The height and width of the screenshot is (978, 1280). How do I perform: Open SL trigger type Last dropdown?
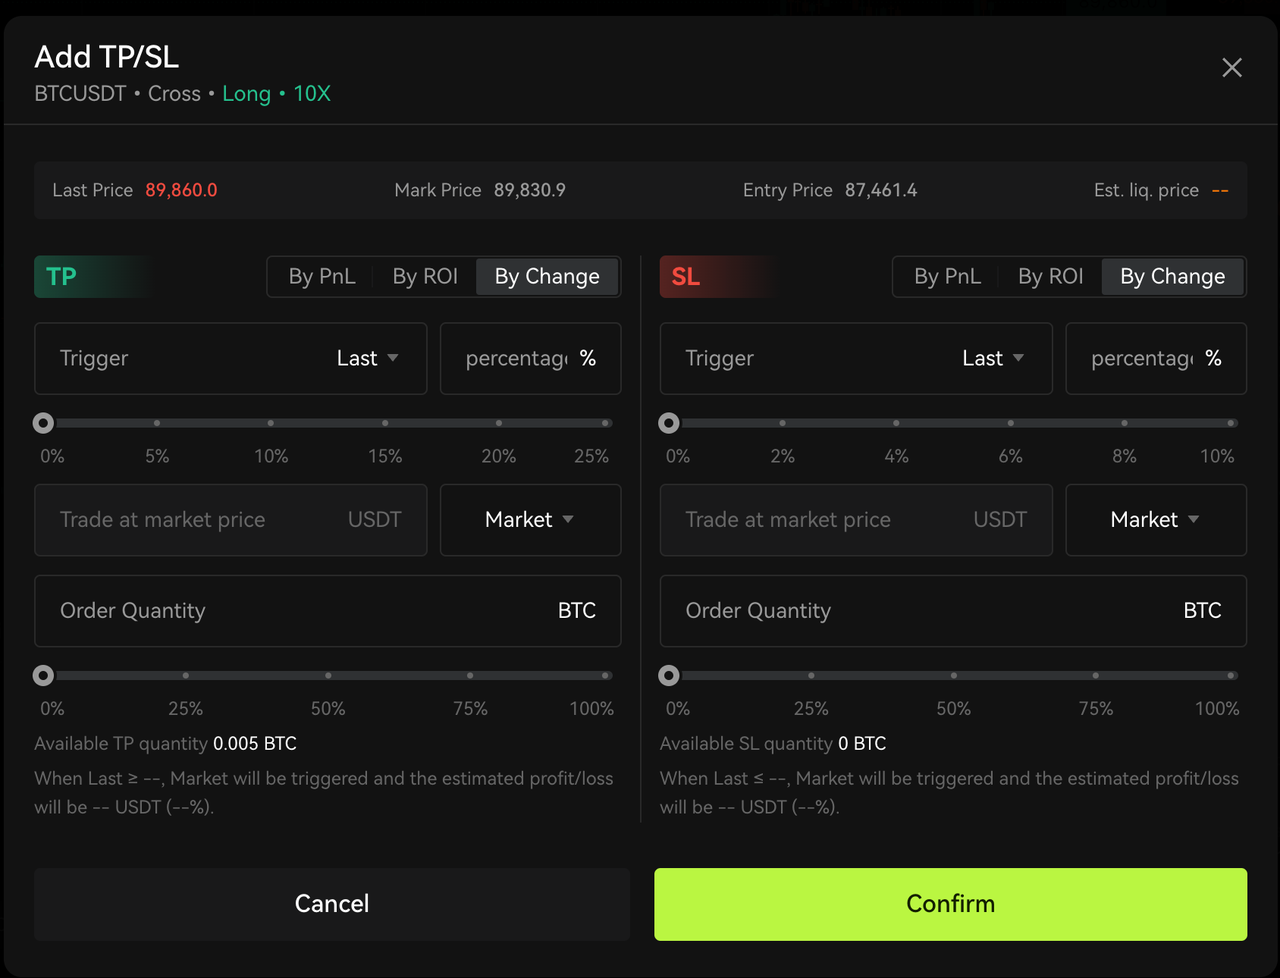(x=993, y=358)
